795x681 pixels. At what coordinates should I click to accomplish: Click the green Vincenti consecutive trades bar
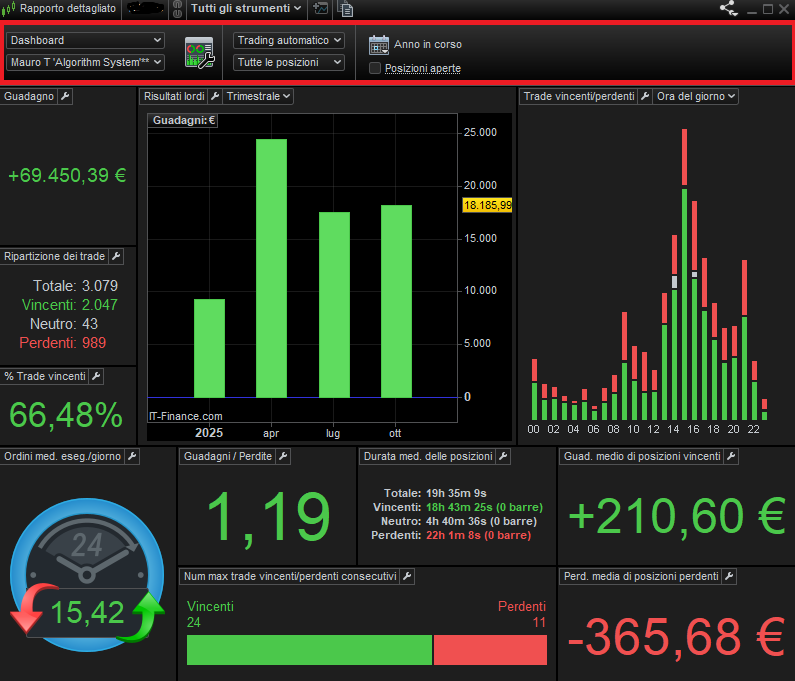tap(308, 650)
